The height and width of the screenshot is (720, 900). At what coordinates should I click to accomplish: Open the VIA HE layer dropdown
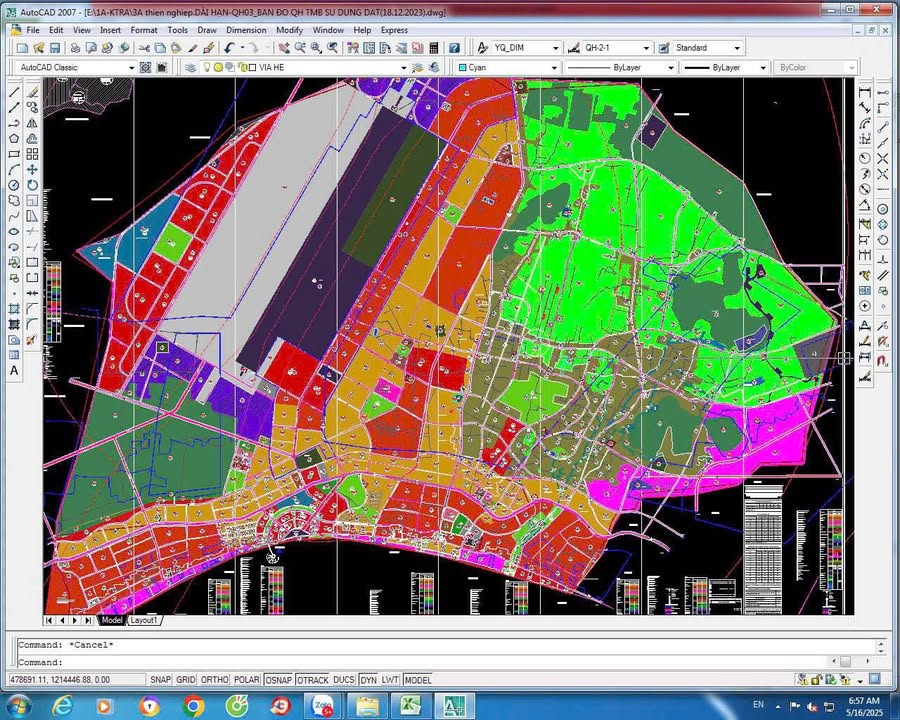coord(403,68)
